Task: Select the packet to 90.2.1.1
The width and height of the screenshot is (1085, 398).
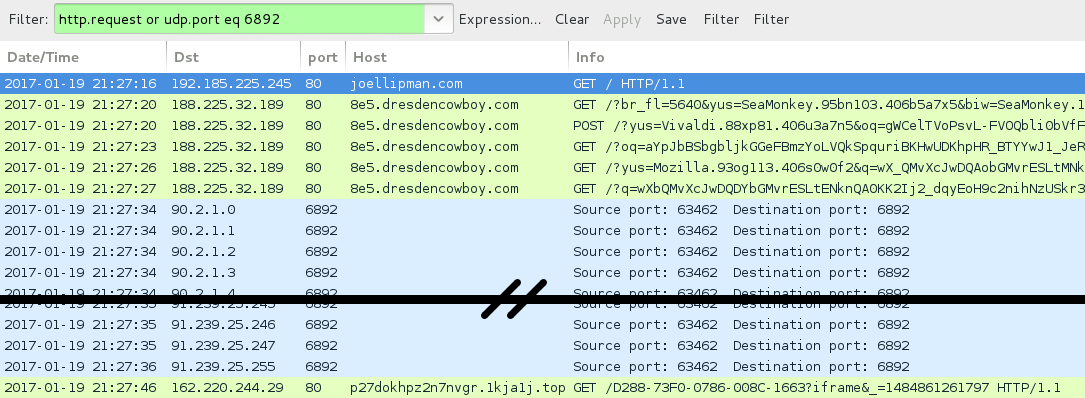Action: [x=542, y=230]
